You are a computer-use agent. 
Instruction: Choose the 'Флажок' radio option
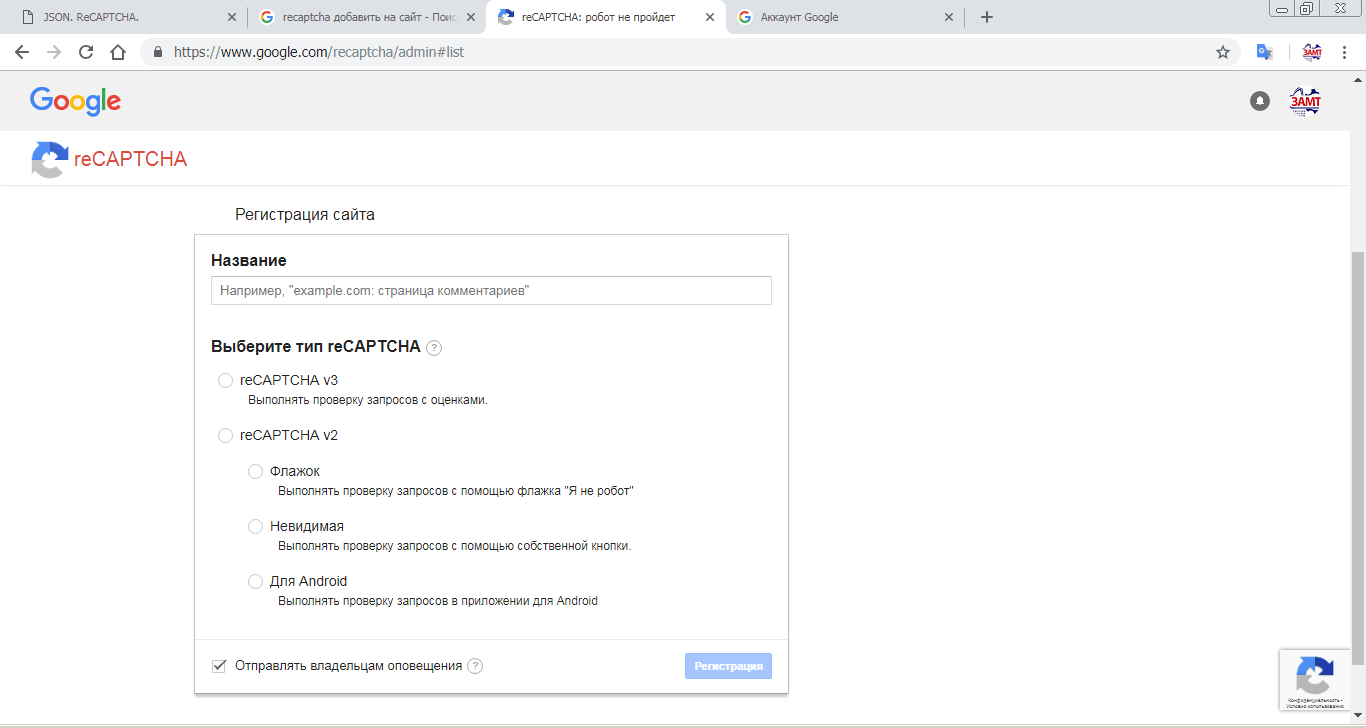point(255,472)
